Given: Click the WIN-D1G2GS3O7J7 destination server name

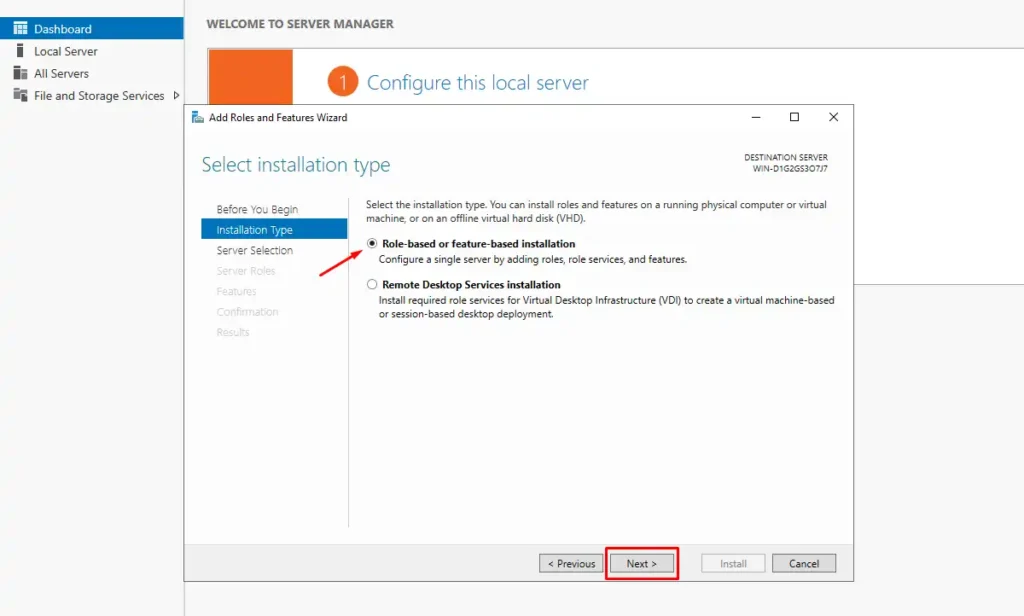Looking at the screenshot, I should 790,169.
